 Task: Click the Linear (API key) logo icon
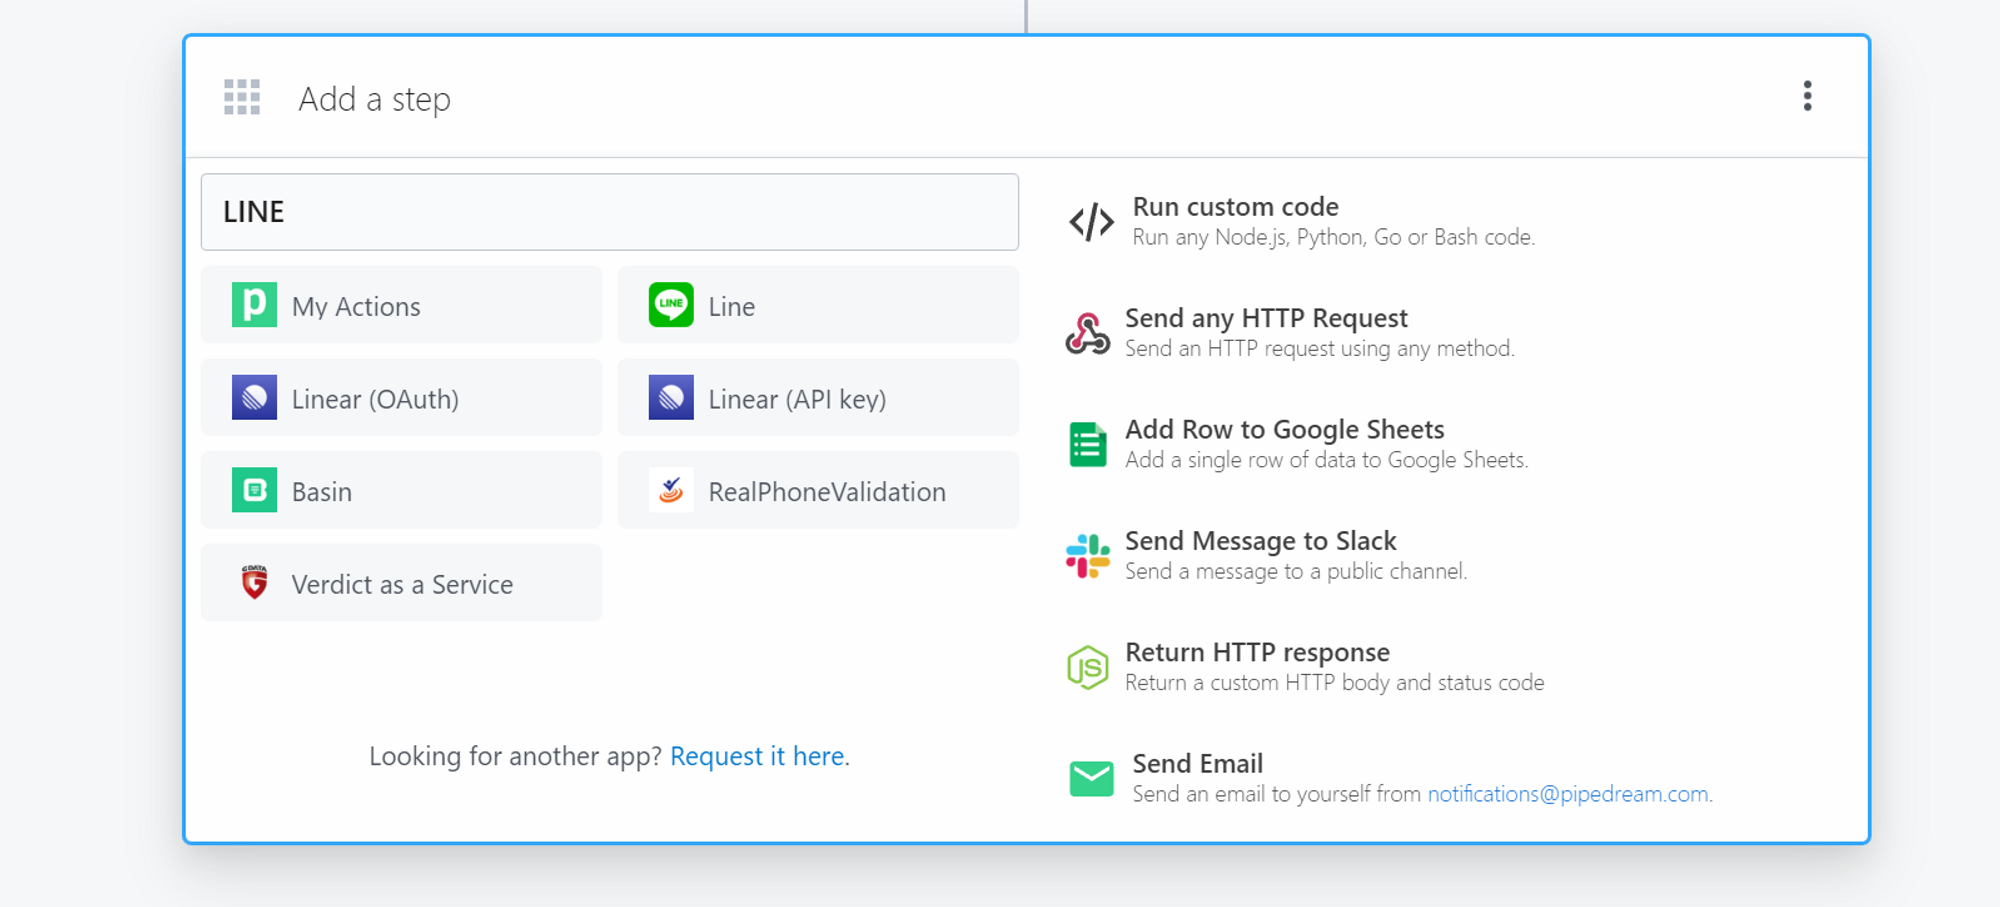click(x=671, y=397)
